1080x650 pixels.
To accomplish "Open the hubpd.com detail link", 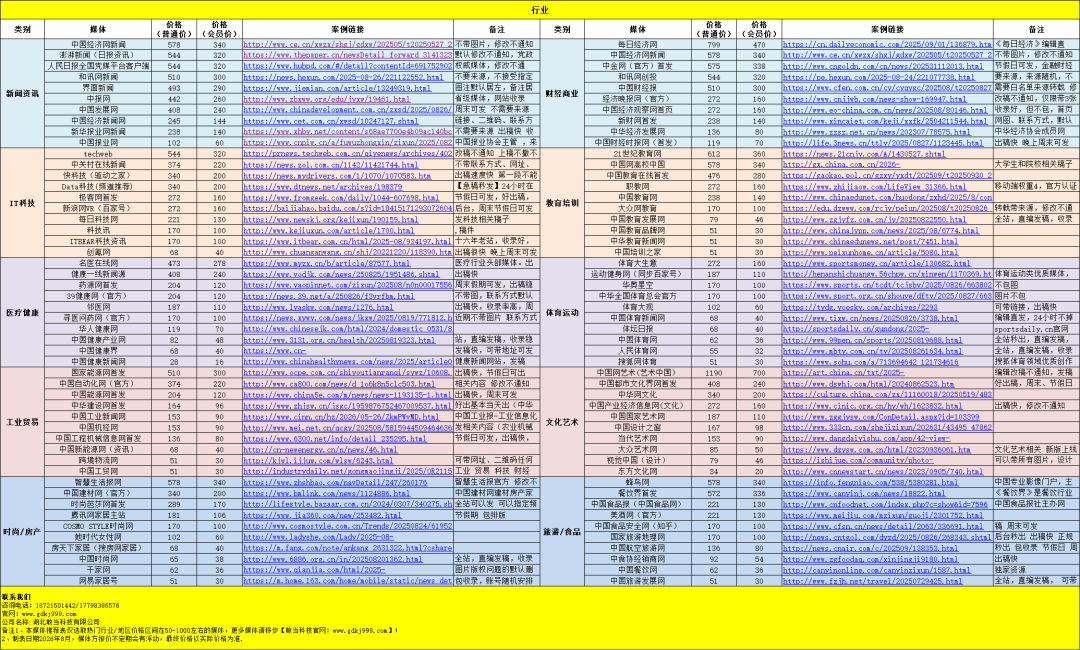I will click(x=347, y=66).
